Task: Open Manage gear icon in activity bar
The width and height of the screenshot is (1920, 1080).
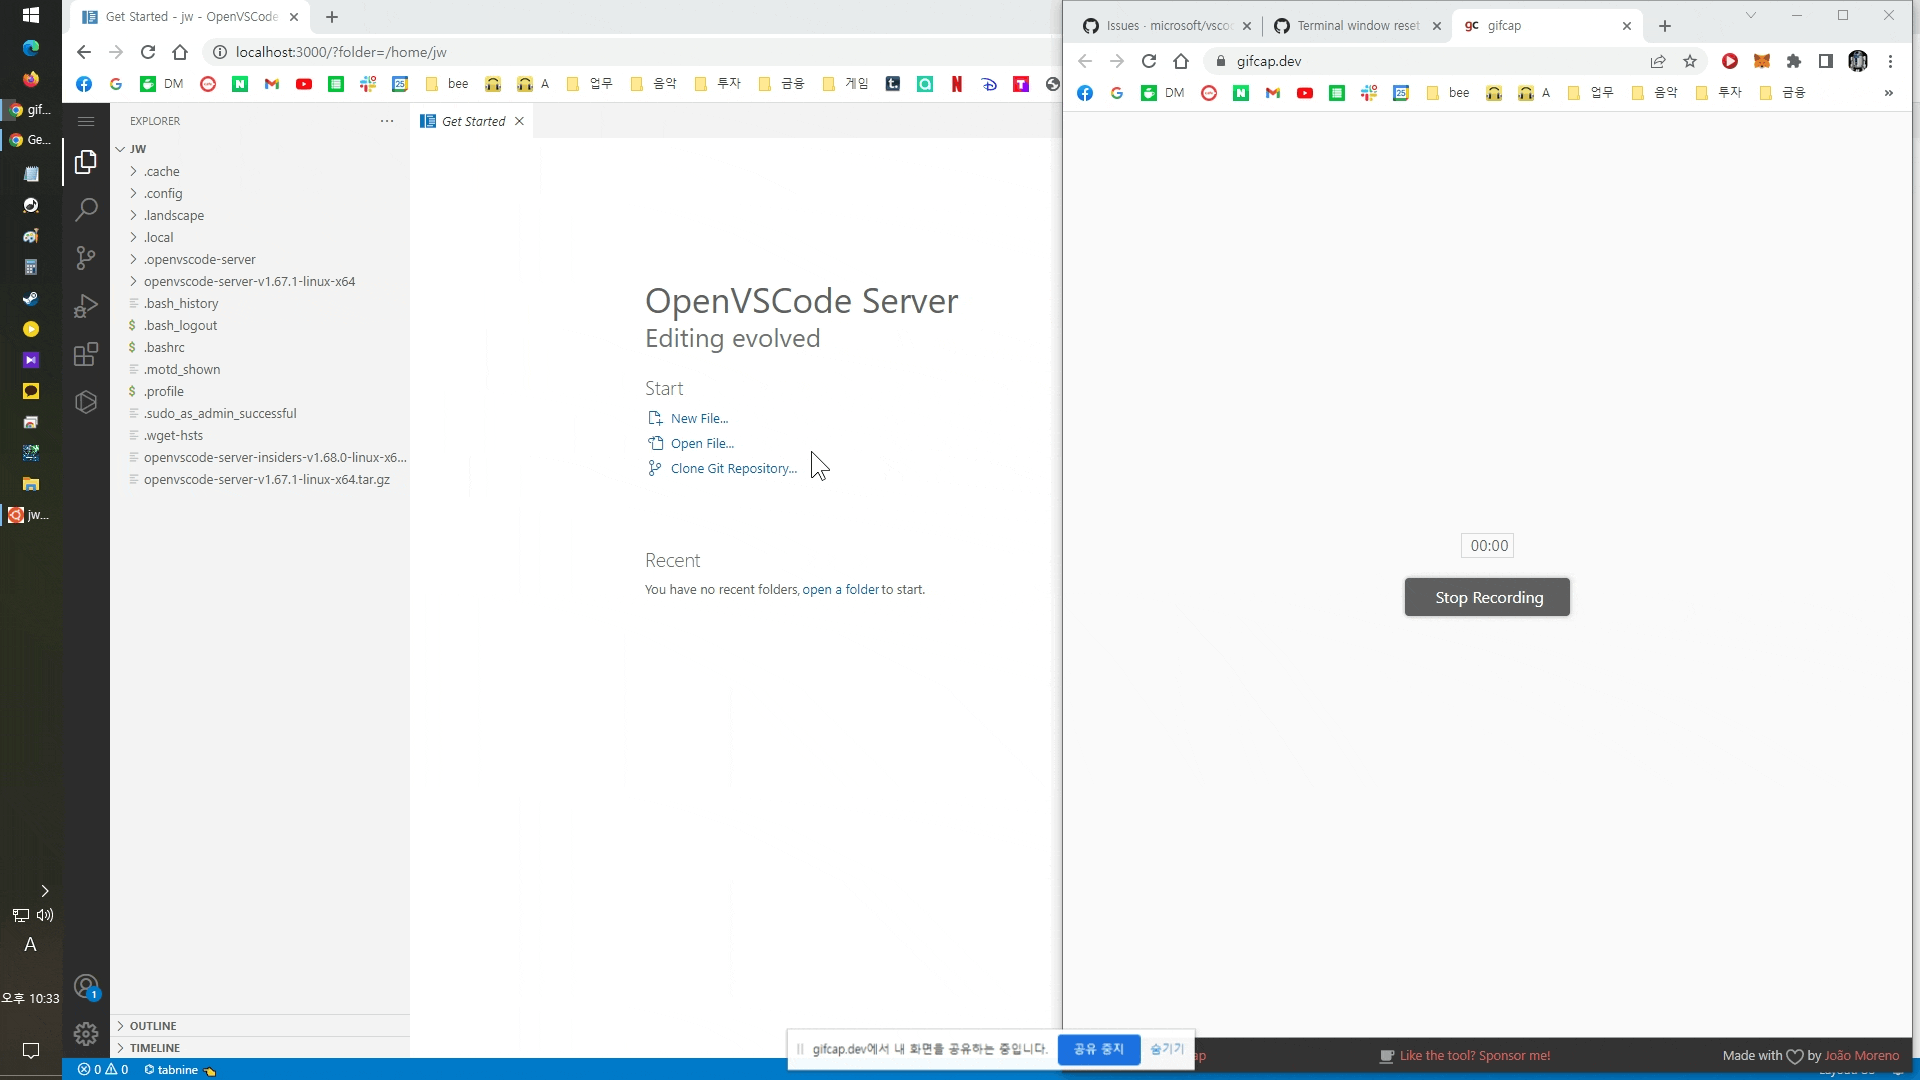Action: pos(86,1034)
